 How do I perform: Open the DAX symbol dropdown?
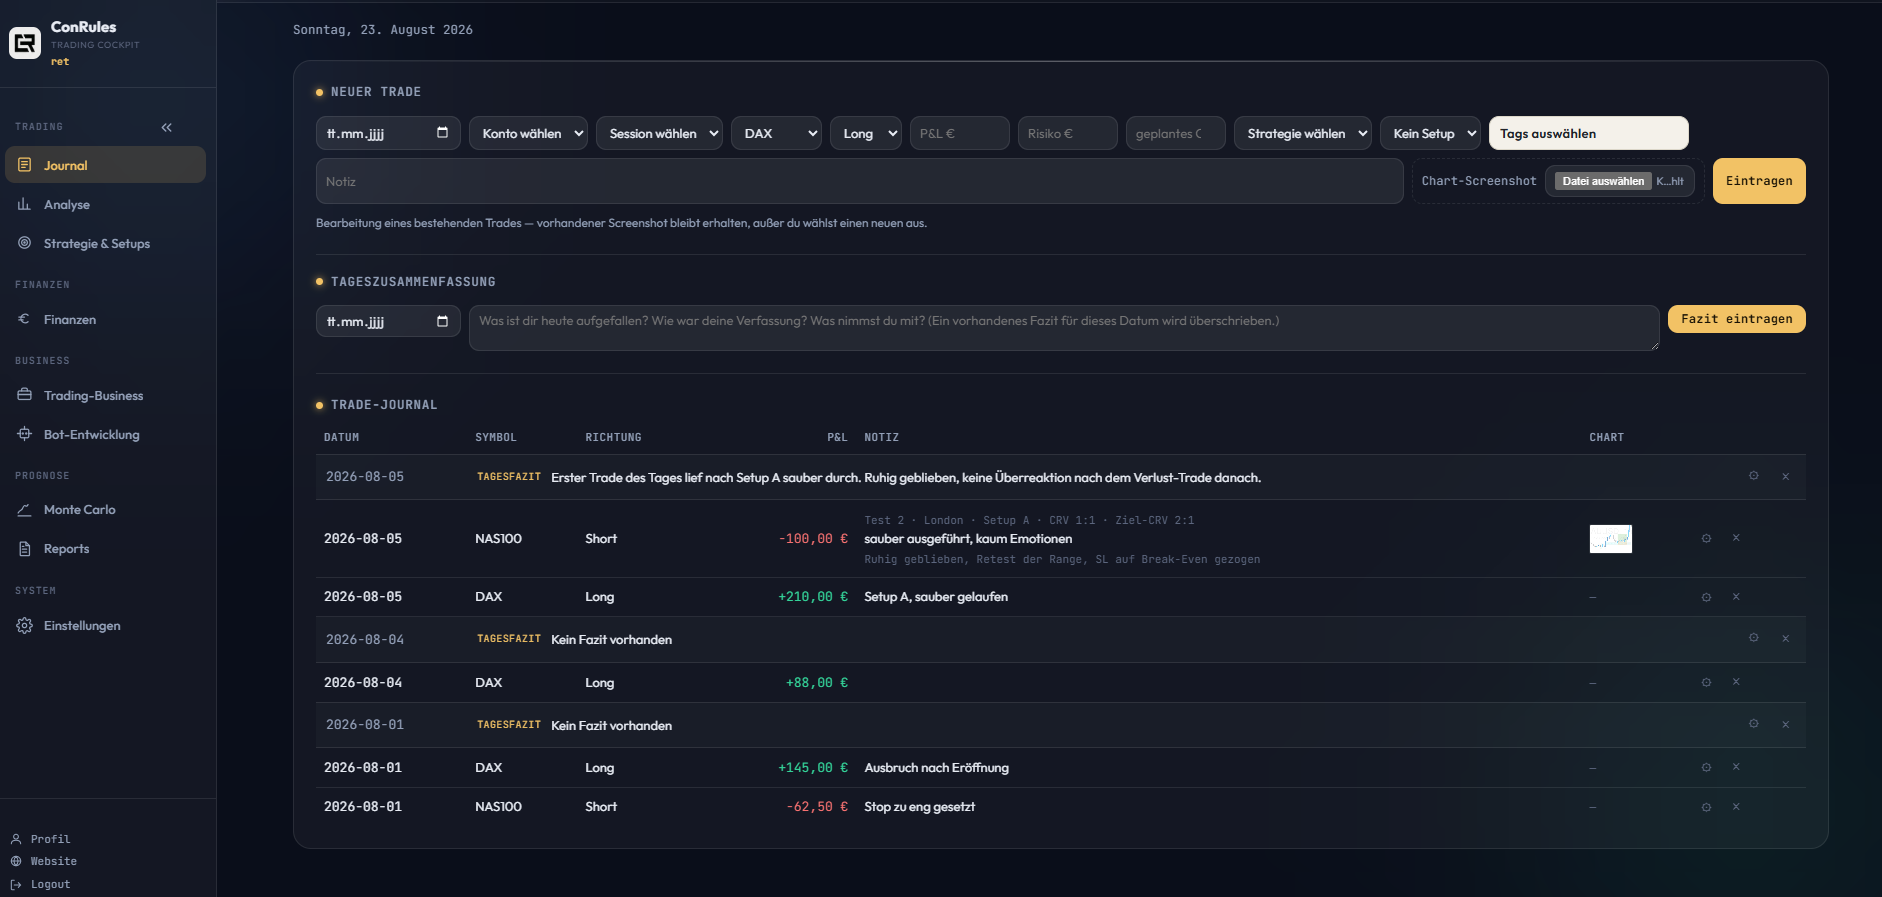776,133
